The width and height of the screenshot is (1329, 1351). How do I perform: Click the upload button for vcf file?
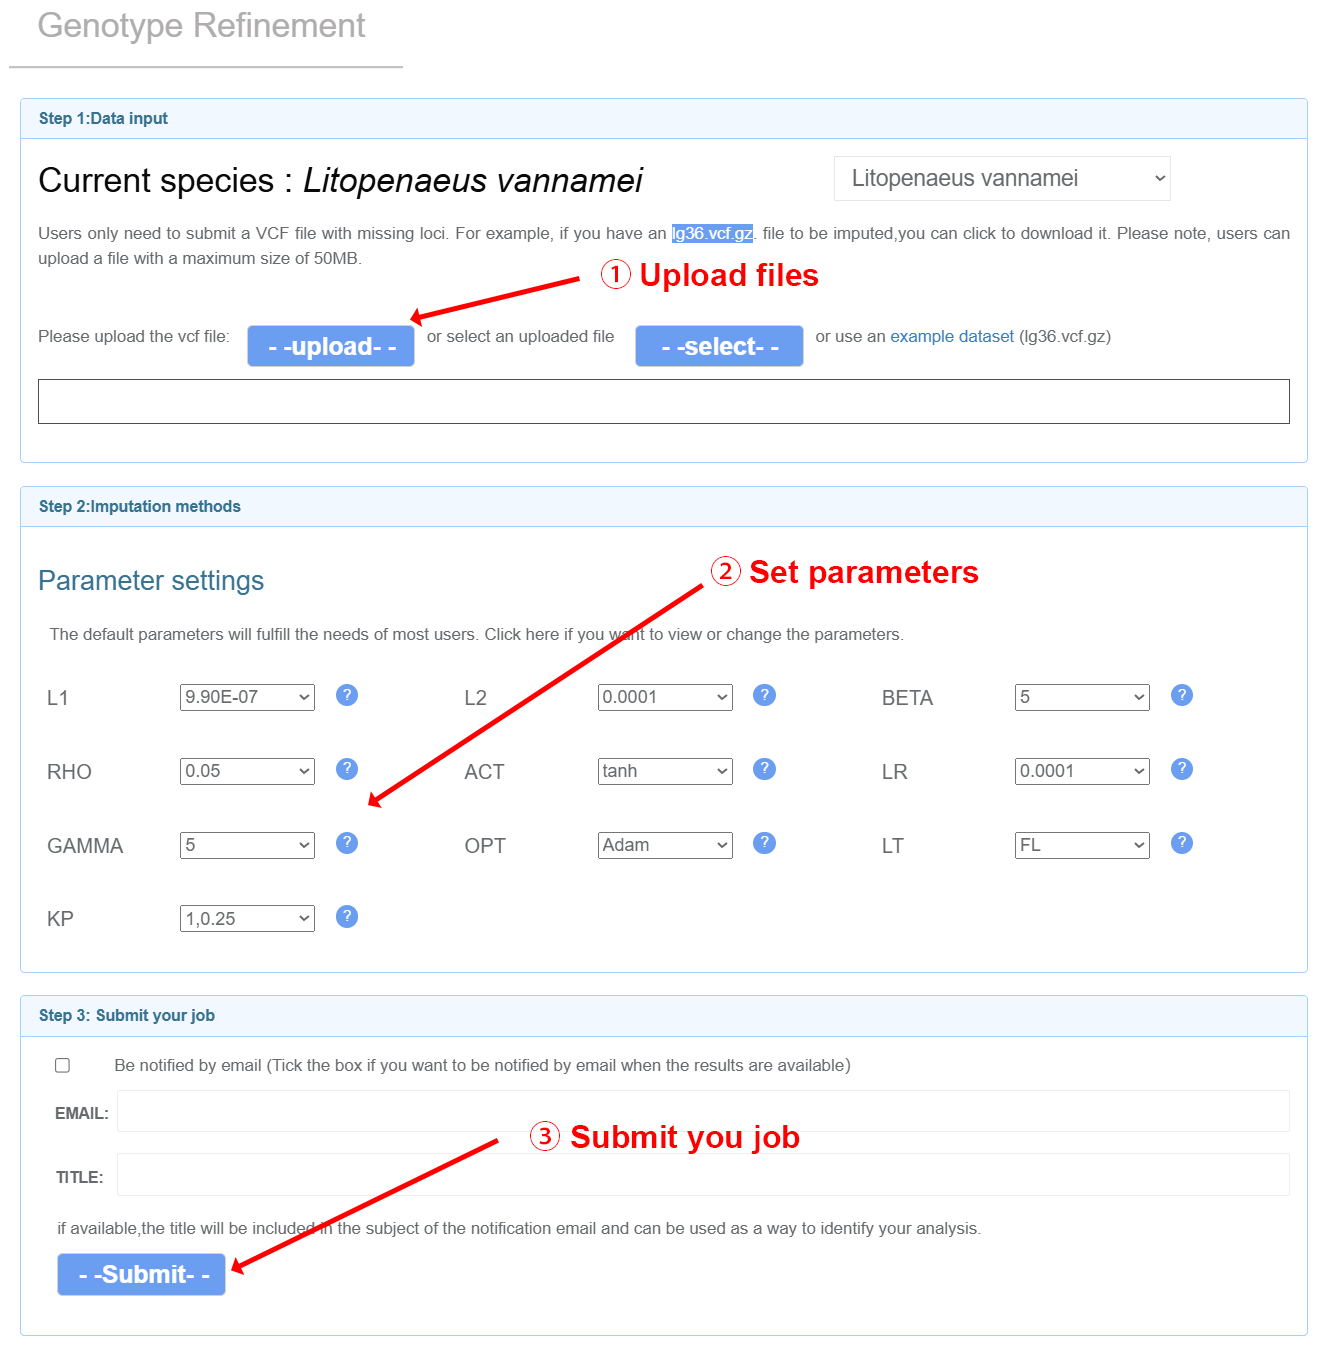331,346
